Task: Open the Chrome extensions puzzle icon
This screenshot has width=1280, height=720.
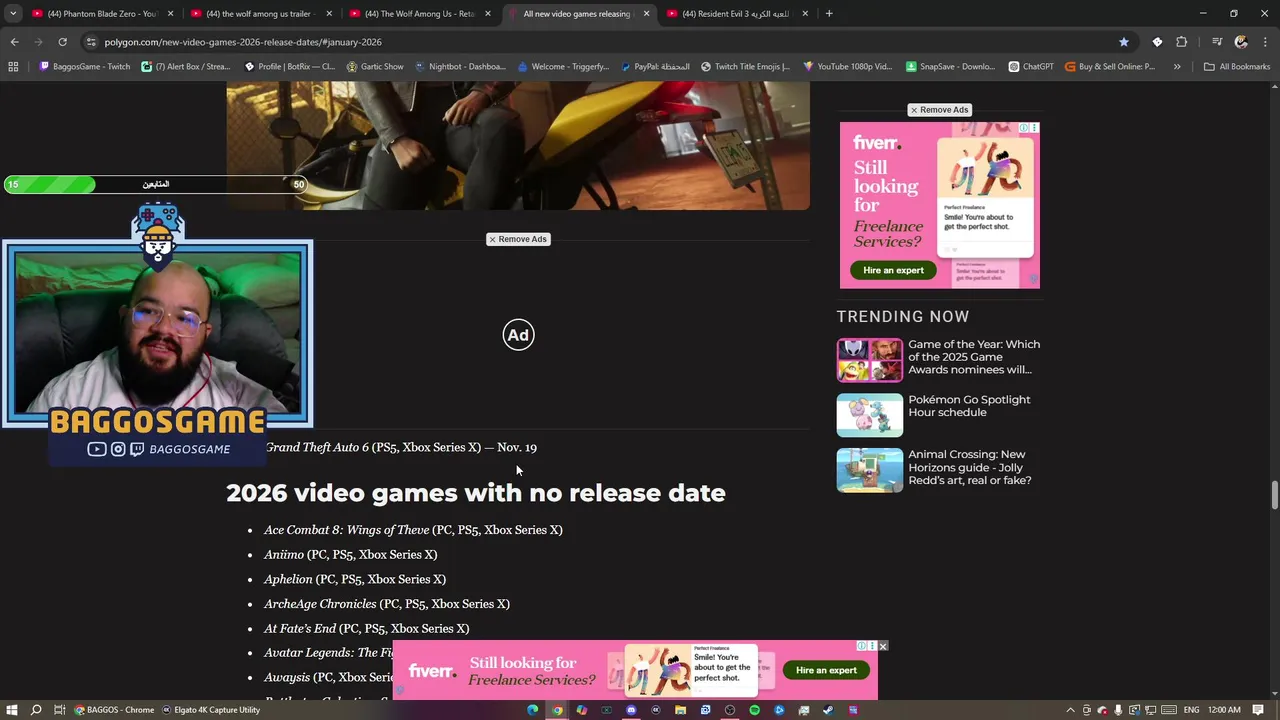Action: tap(1182, 42)
